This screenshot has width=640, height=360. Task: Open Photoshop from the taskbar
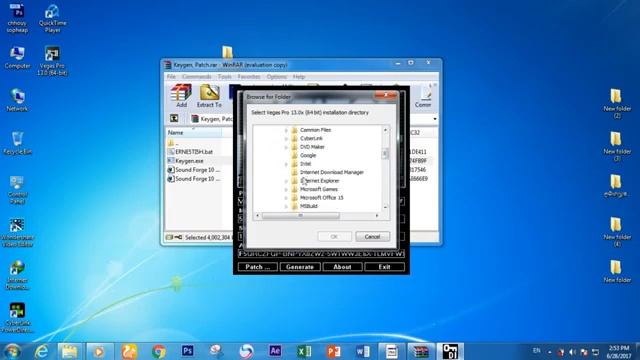[x=187, y=351]
